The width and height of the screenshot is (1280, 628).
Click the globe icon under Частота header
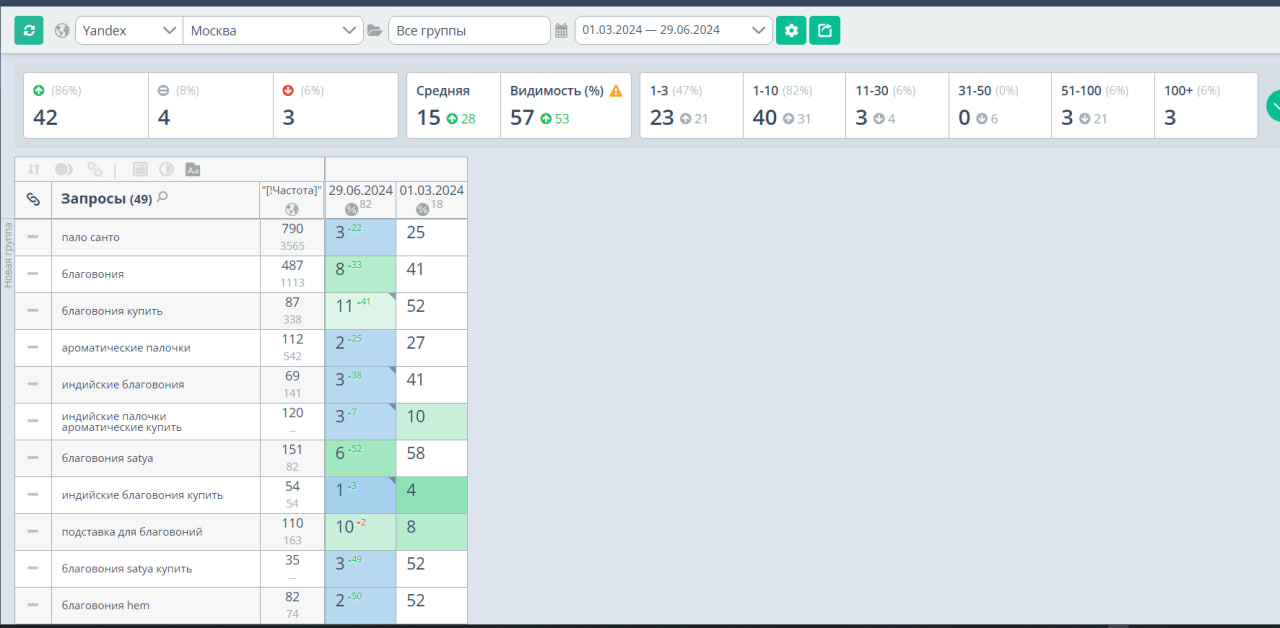291,209
